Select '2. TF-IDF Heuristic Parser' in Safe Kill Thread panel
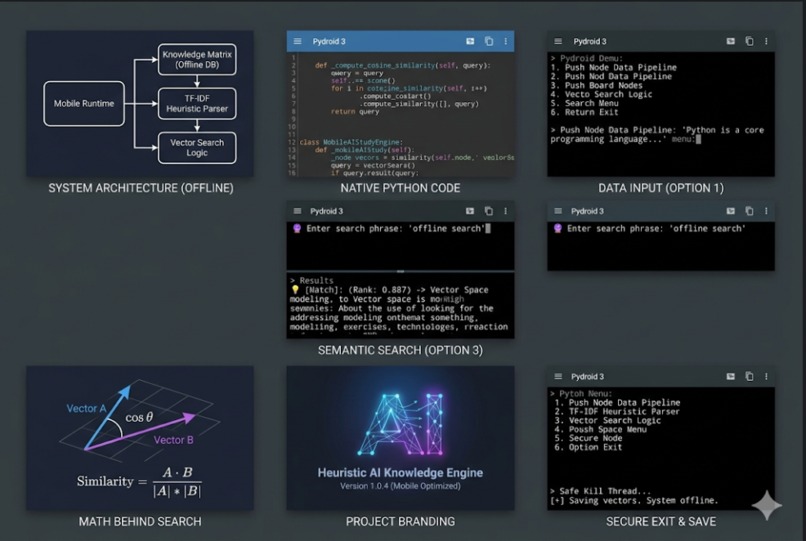 (617, 411)
